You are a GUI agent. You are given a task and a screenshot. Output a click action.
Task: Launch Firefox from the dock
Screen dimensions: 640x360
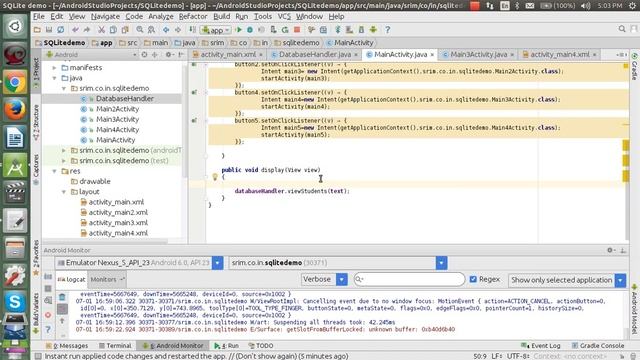click(15, 109)
